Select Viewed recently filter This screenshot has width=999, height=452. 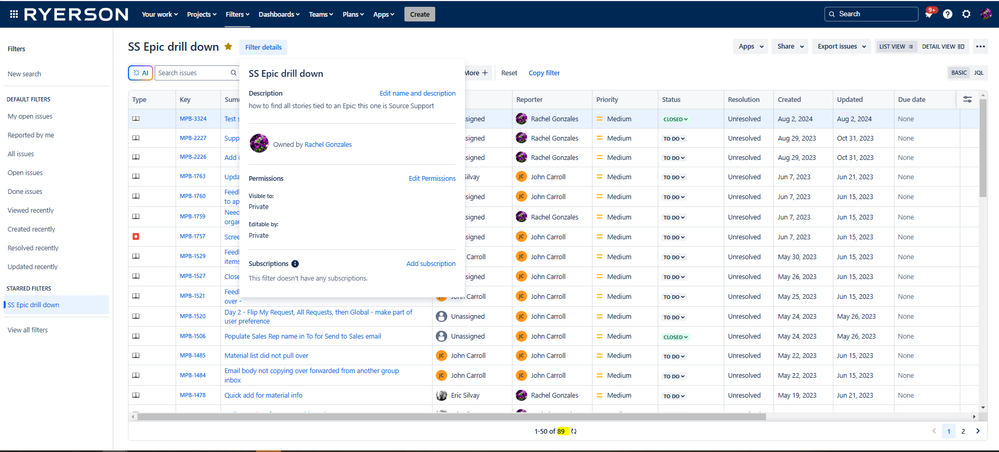pos(31,210)
